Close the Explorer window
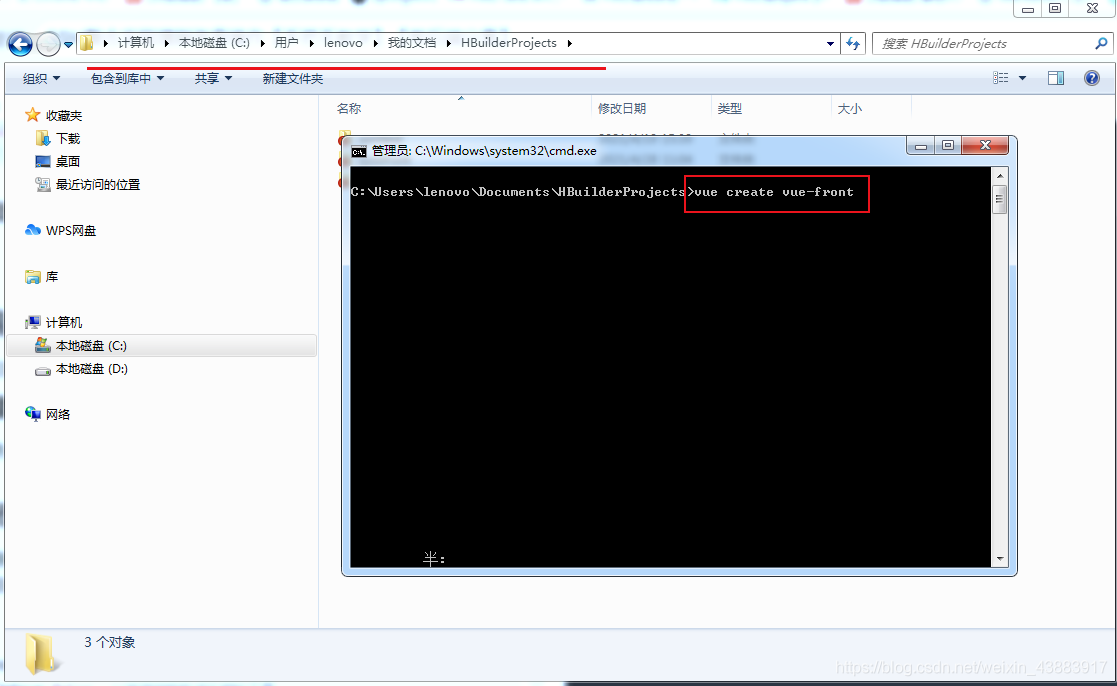Viewport: 1117px width, 686px height. click(x=1092, y=9)
